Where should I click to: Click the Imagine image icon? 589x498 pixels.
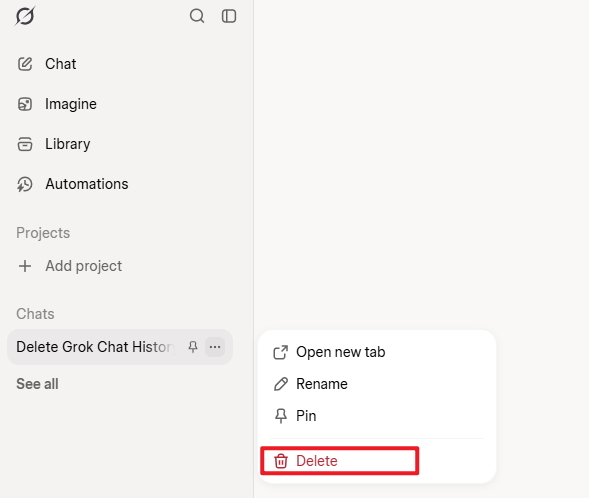point(25,104)
